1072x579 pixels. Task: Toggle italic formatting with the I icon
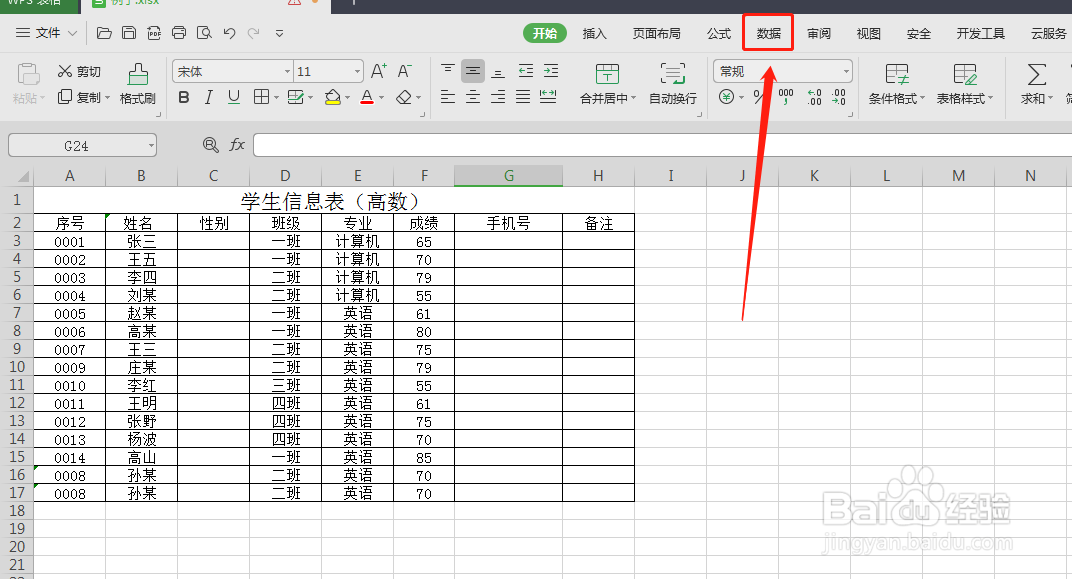(209, 97)
